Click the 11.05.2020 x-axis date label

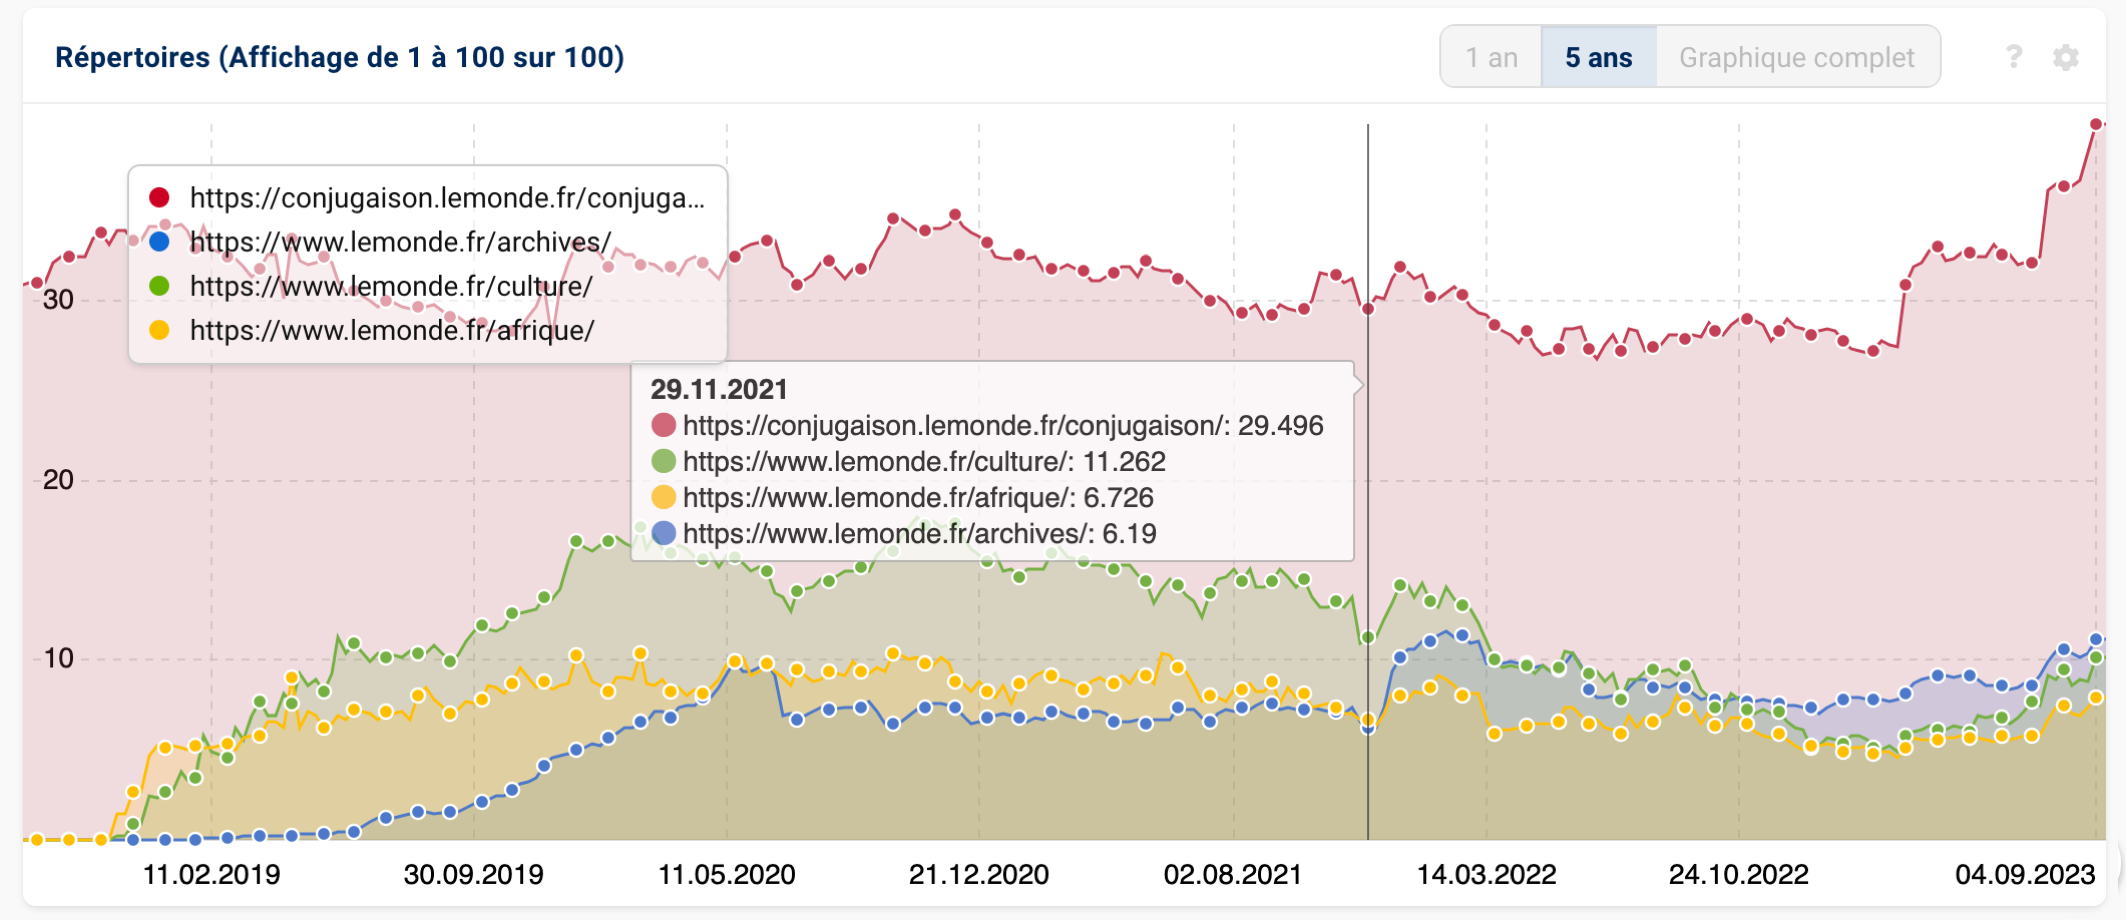727,875
